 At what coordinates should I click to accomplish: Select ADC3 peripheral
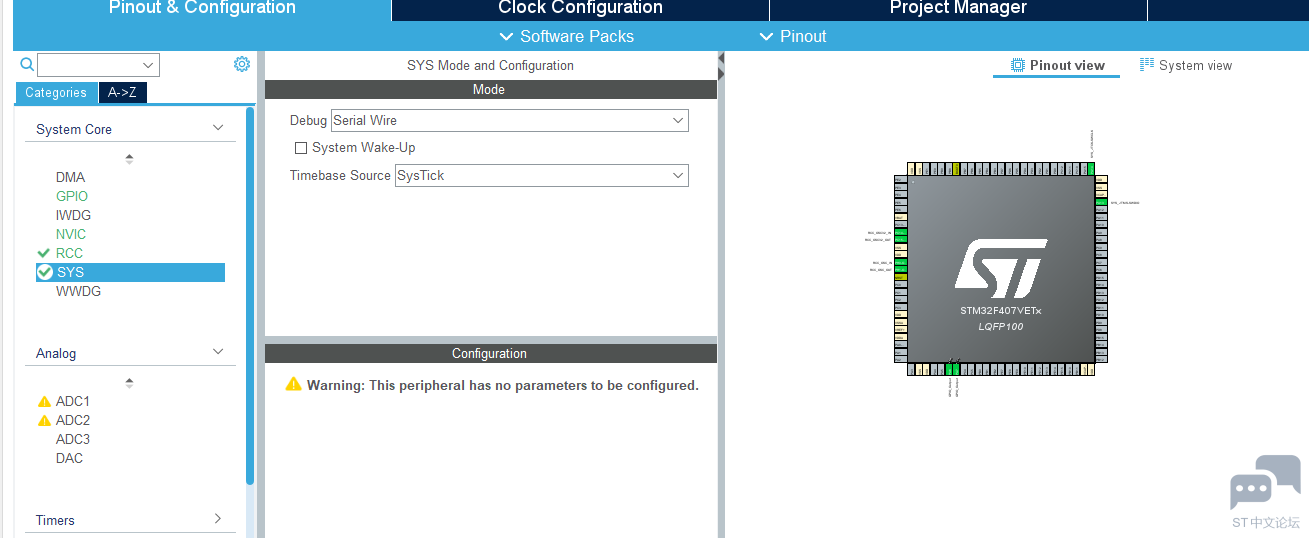pos(73,439)
